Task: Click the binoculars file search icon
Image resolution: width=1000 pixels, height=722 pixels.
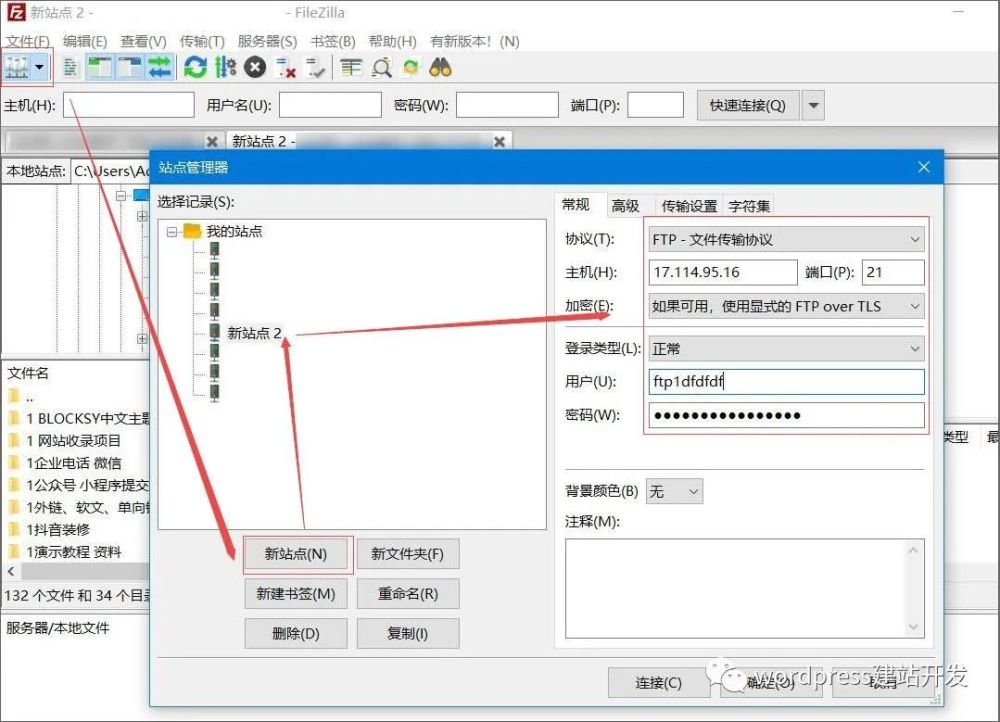Action: (x=440, y=67)
